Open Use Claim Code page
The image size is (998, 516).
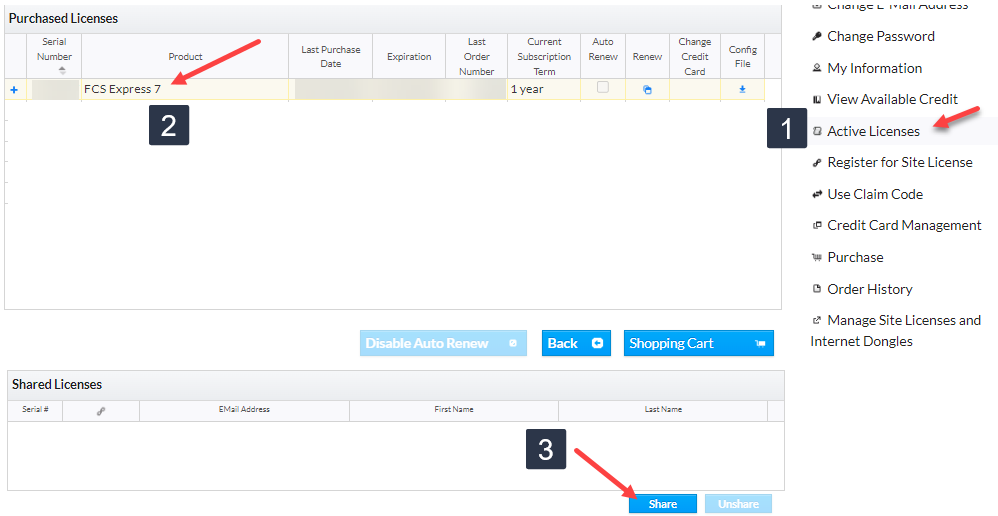click(x=874, y=194)
